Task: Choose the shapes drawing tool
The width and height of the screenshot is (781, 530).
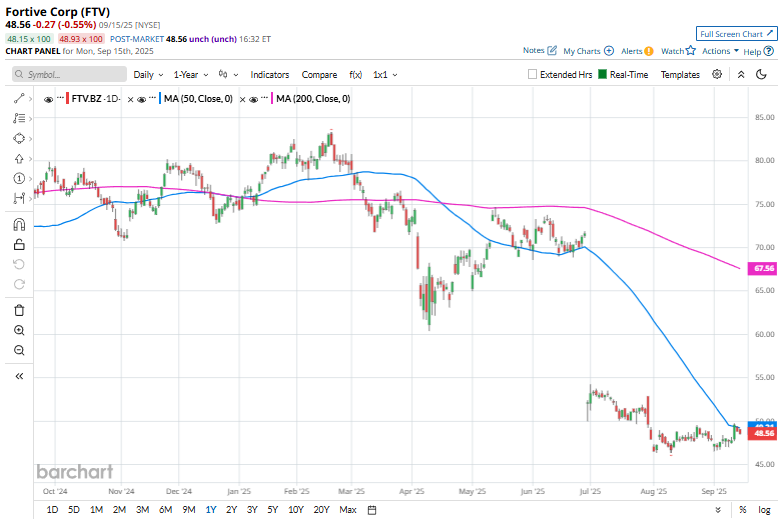Action: (19, 138)
